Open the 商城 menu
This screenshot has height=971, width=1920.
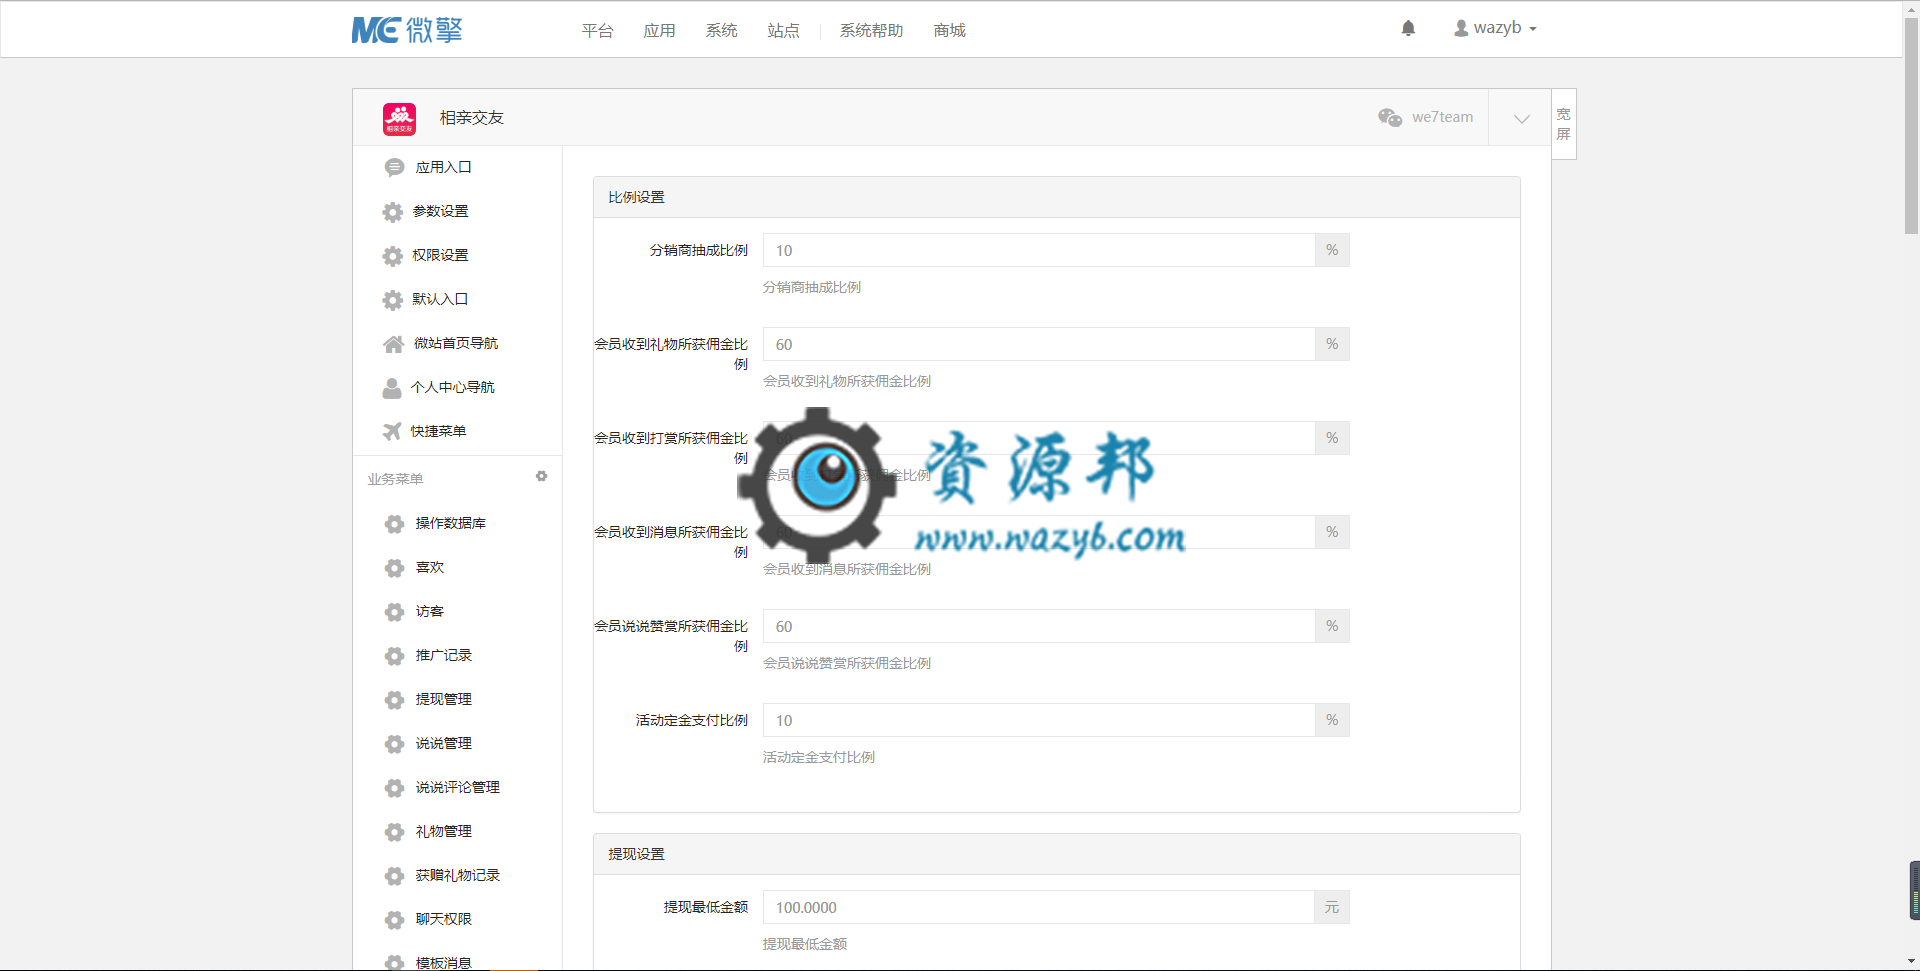click(x=949, y=30)
